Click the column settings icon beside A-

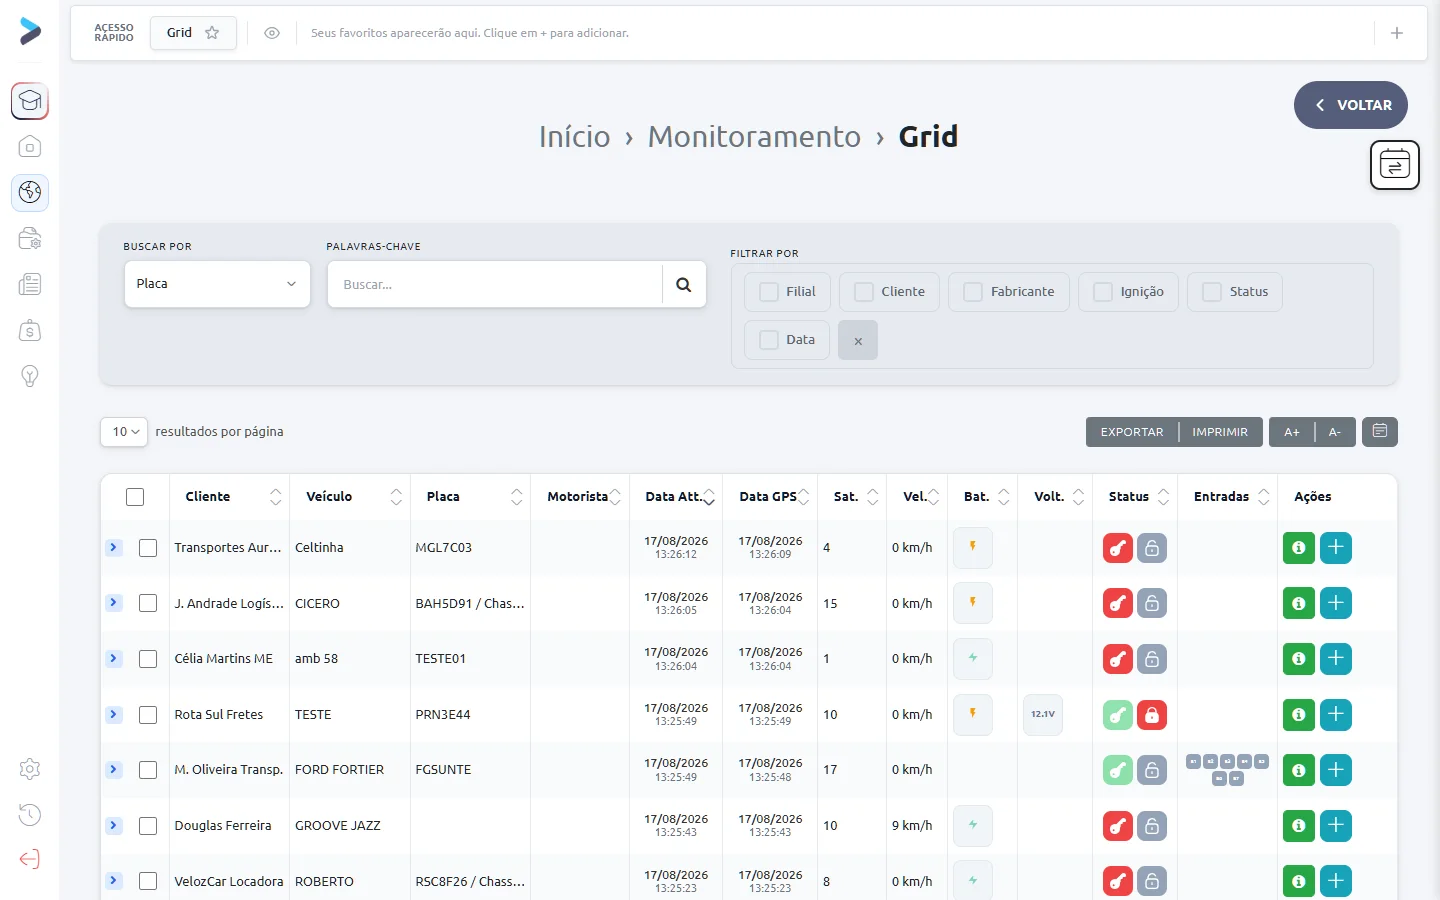(1380, 432)
